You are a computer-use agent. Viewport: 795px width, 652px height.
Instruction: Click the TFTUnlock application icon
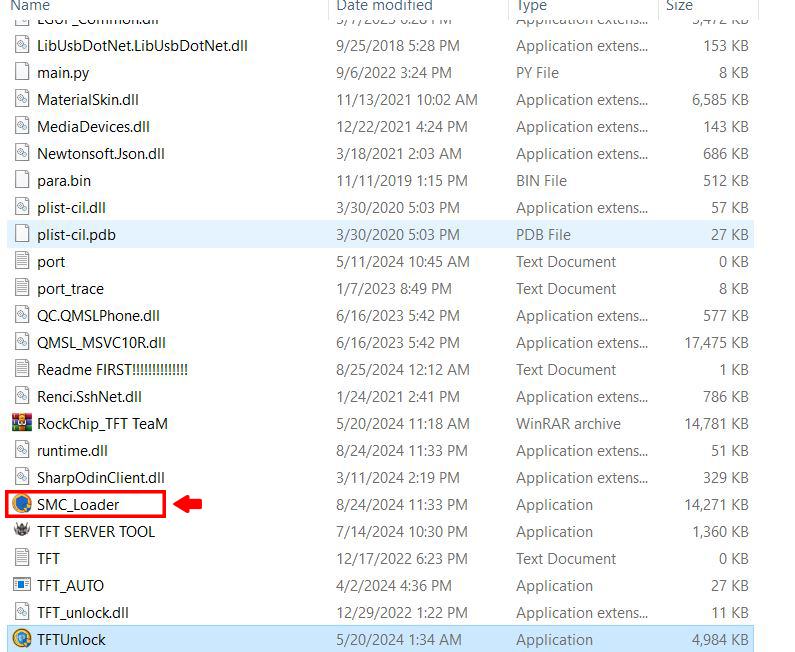22,639
